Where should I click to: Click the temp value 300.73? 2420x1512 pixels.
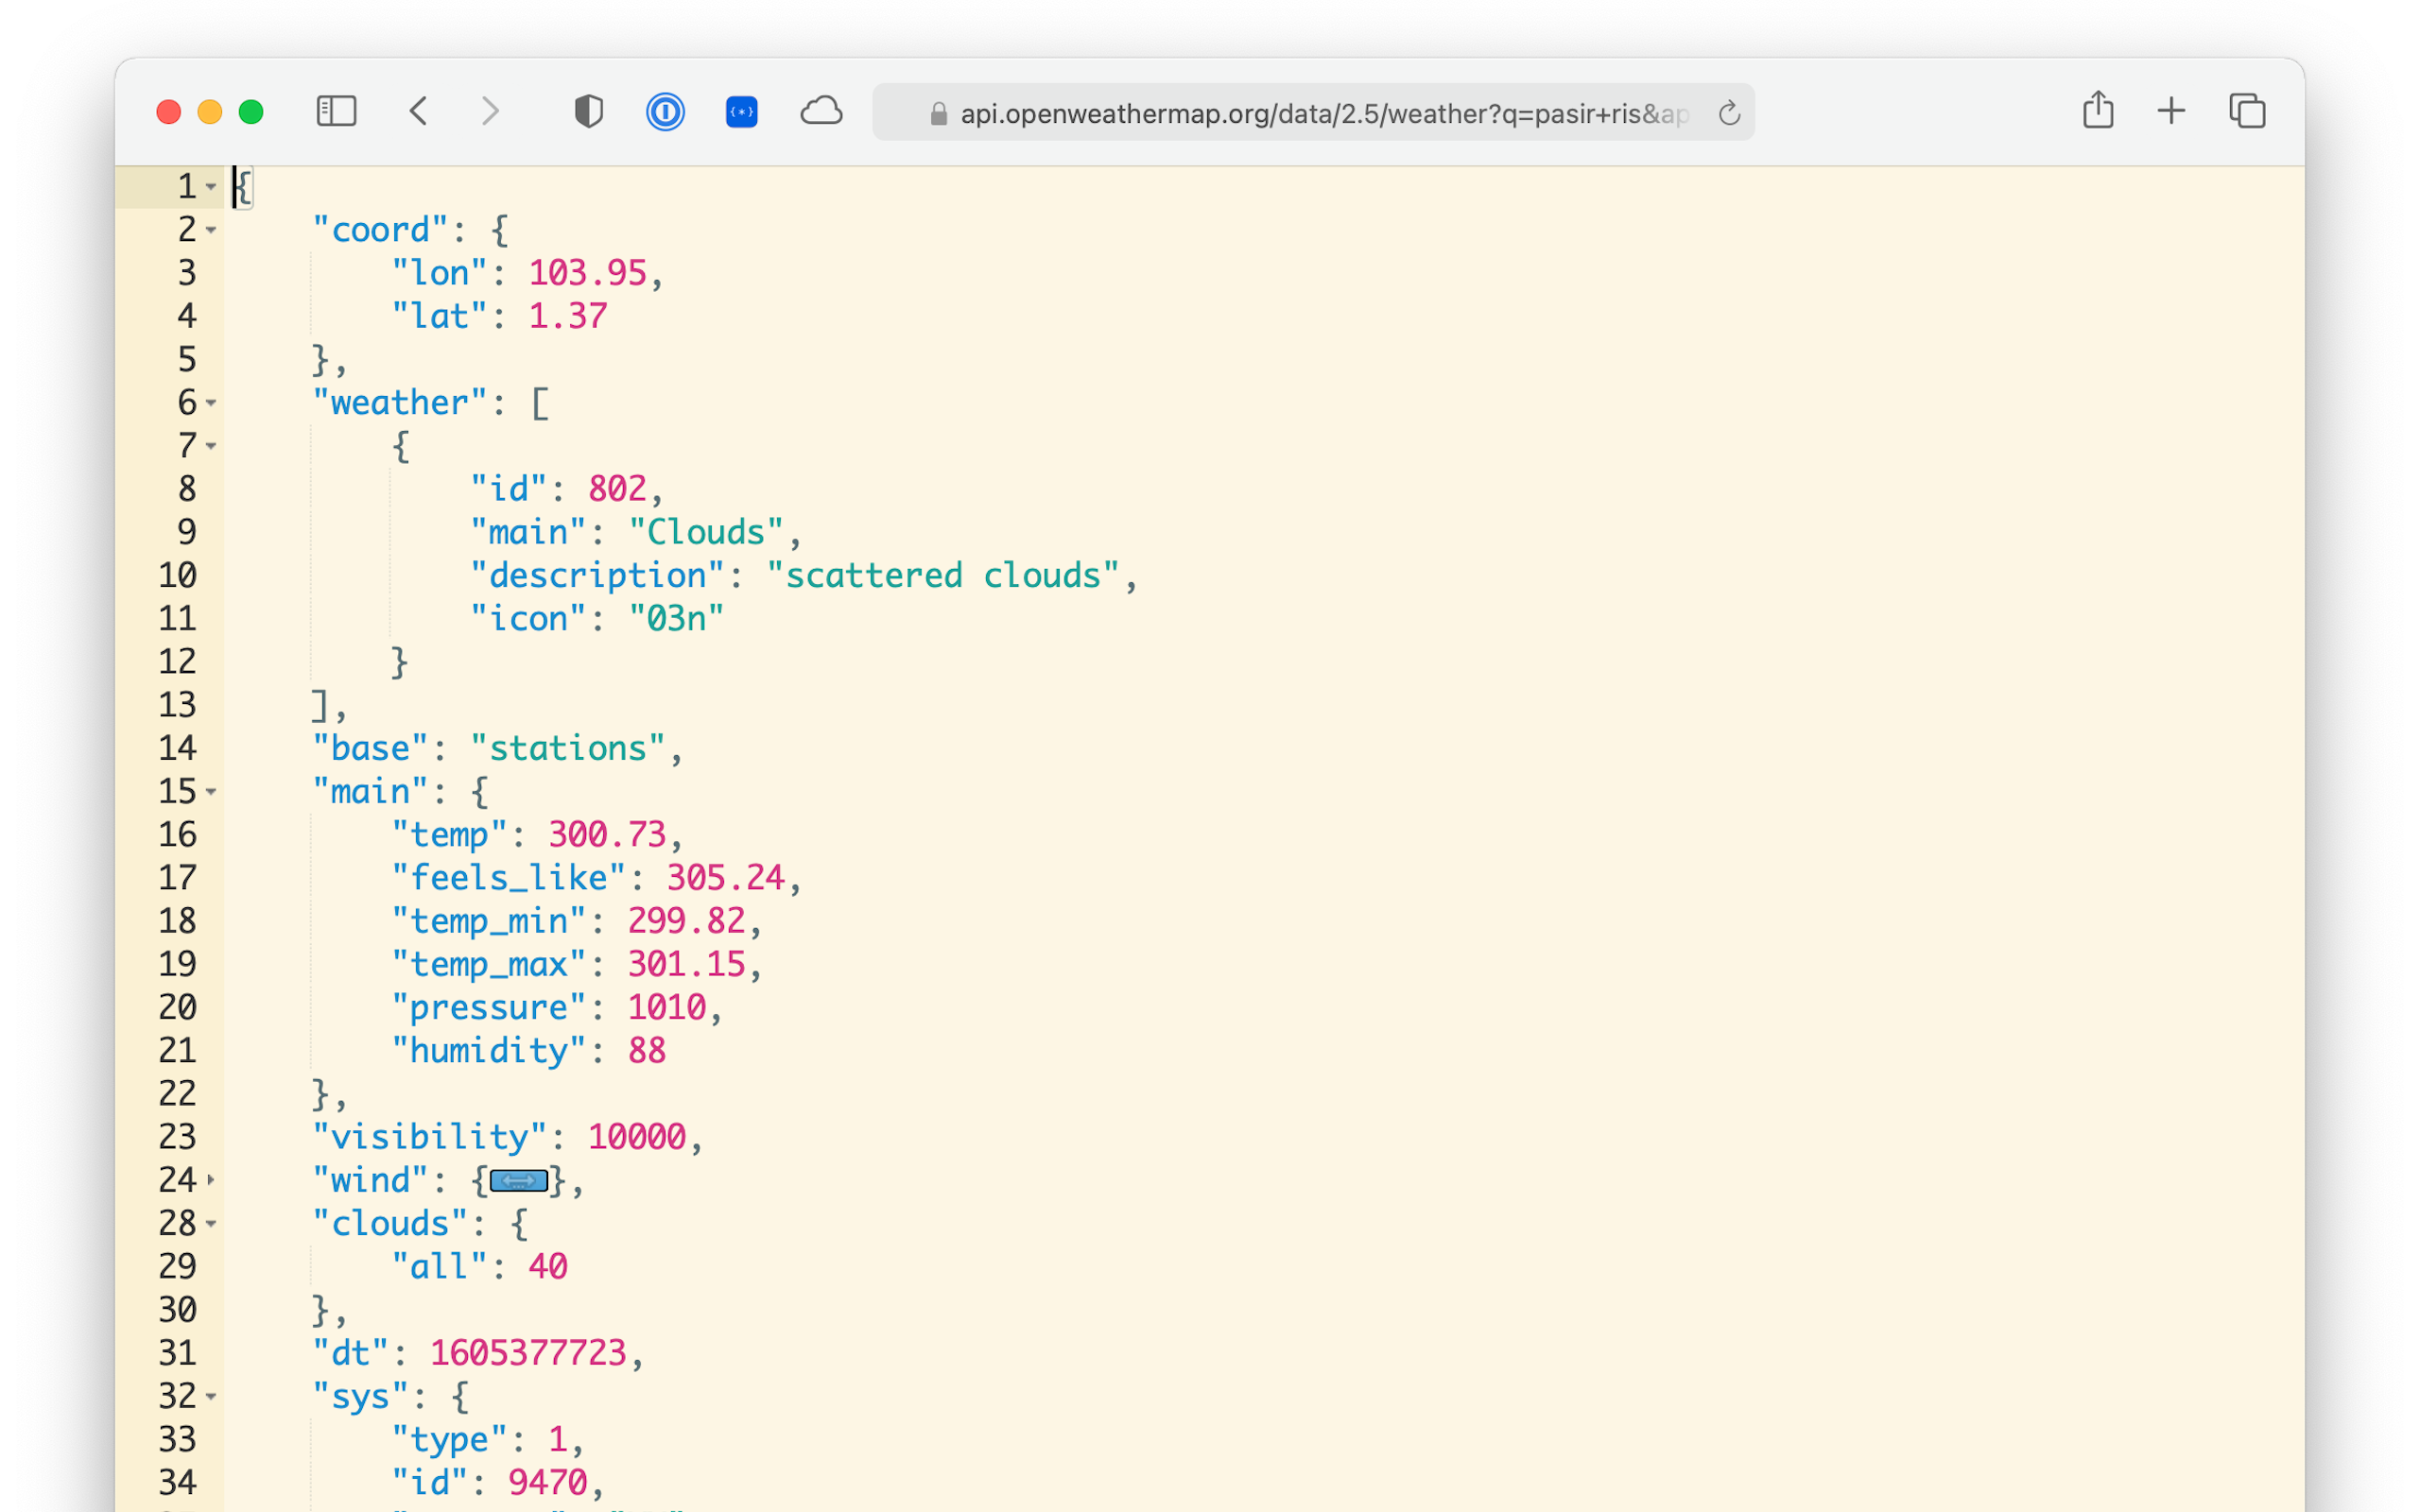[607, 834]
